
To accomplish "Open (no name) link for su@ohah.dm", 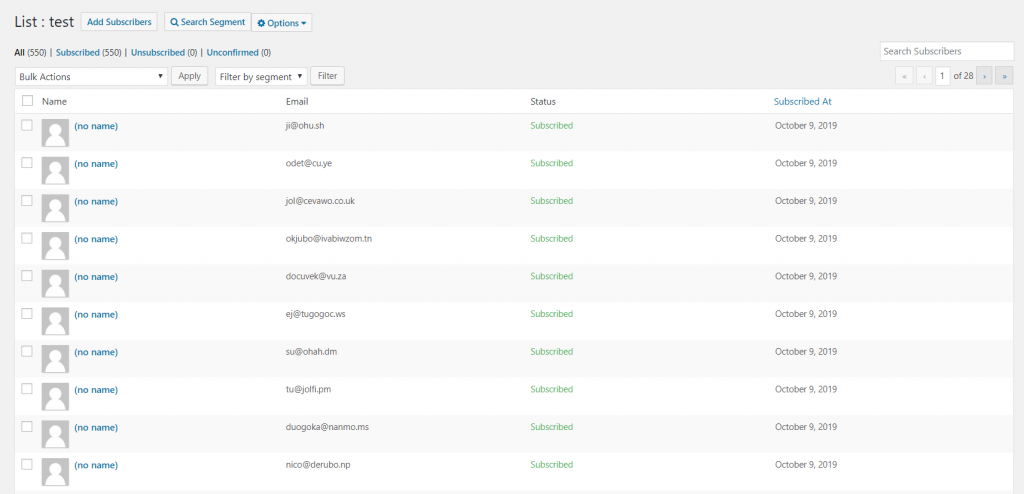I will (96, 352).
